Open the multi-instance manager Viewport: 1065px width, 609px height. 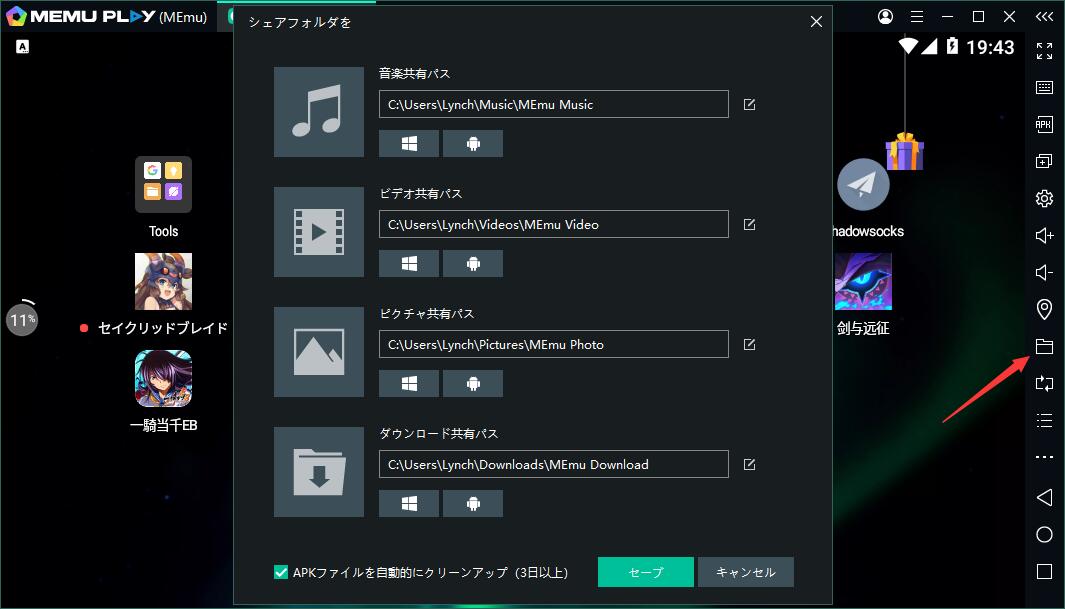(1044, 161)
